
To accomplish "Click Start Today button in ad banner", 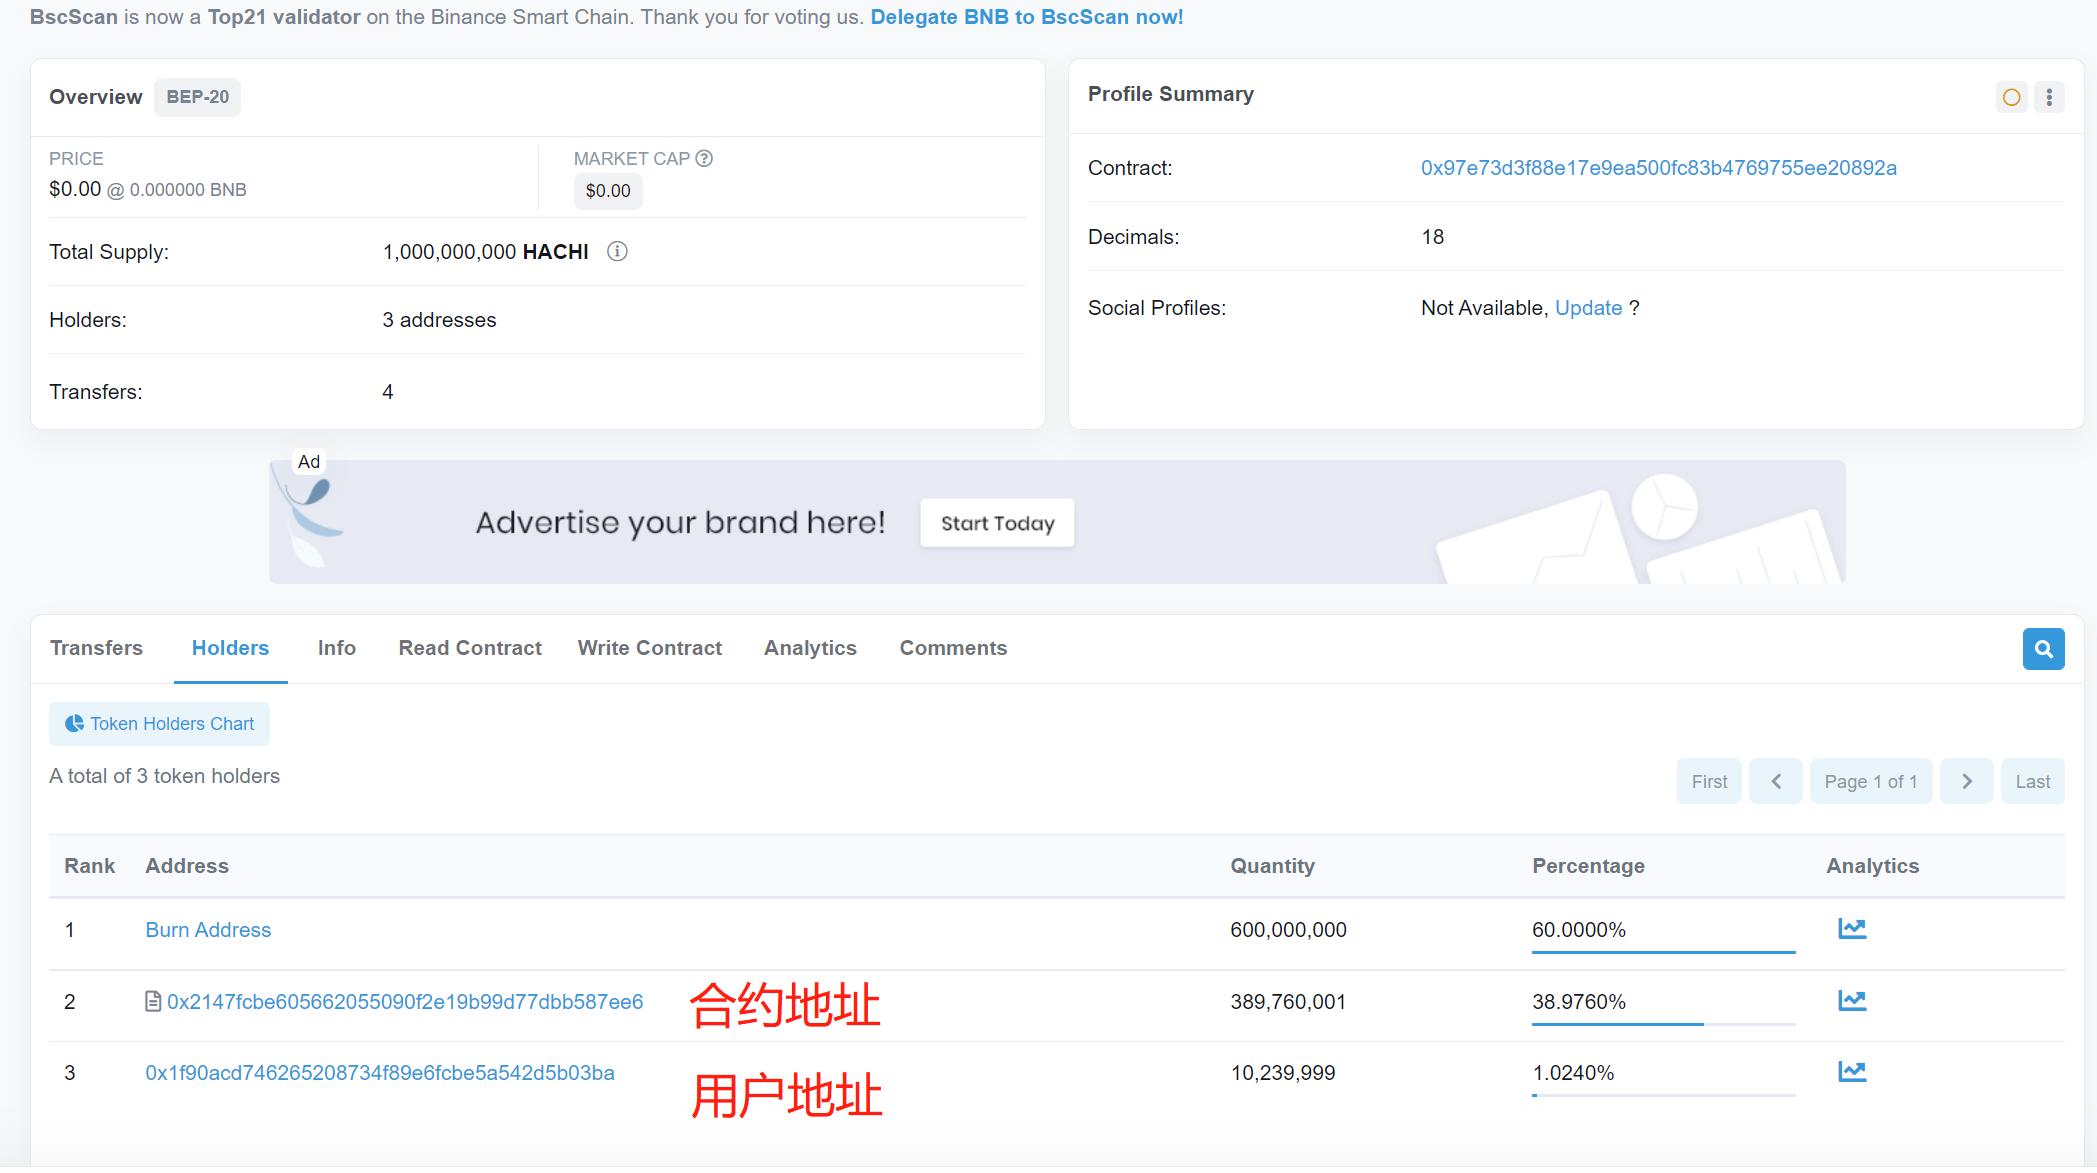I will (997, 523).
